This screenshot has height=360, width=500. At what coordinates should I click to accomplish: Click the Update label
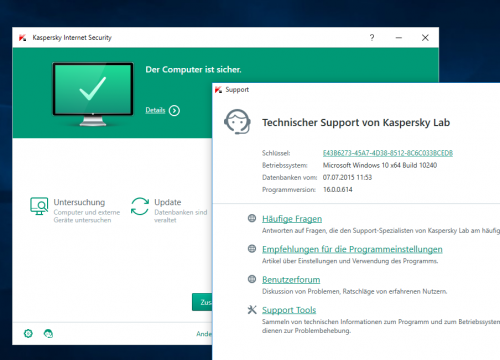[168, 202]
